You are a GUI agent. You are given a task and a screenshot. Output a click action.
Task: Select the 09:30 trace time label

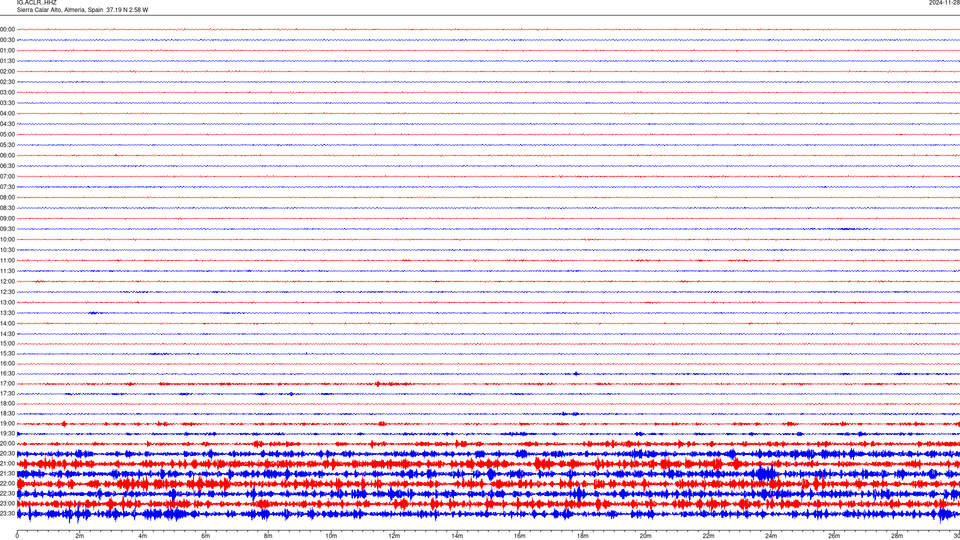(7, 229)
